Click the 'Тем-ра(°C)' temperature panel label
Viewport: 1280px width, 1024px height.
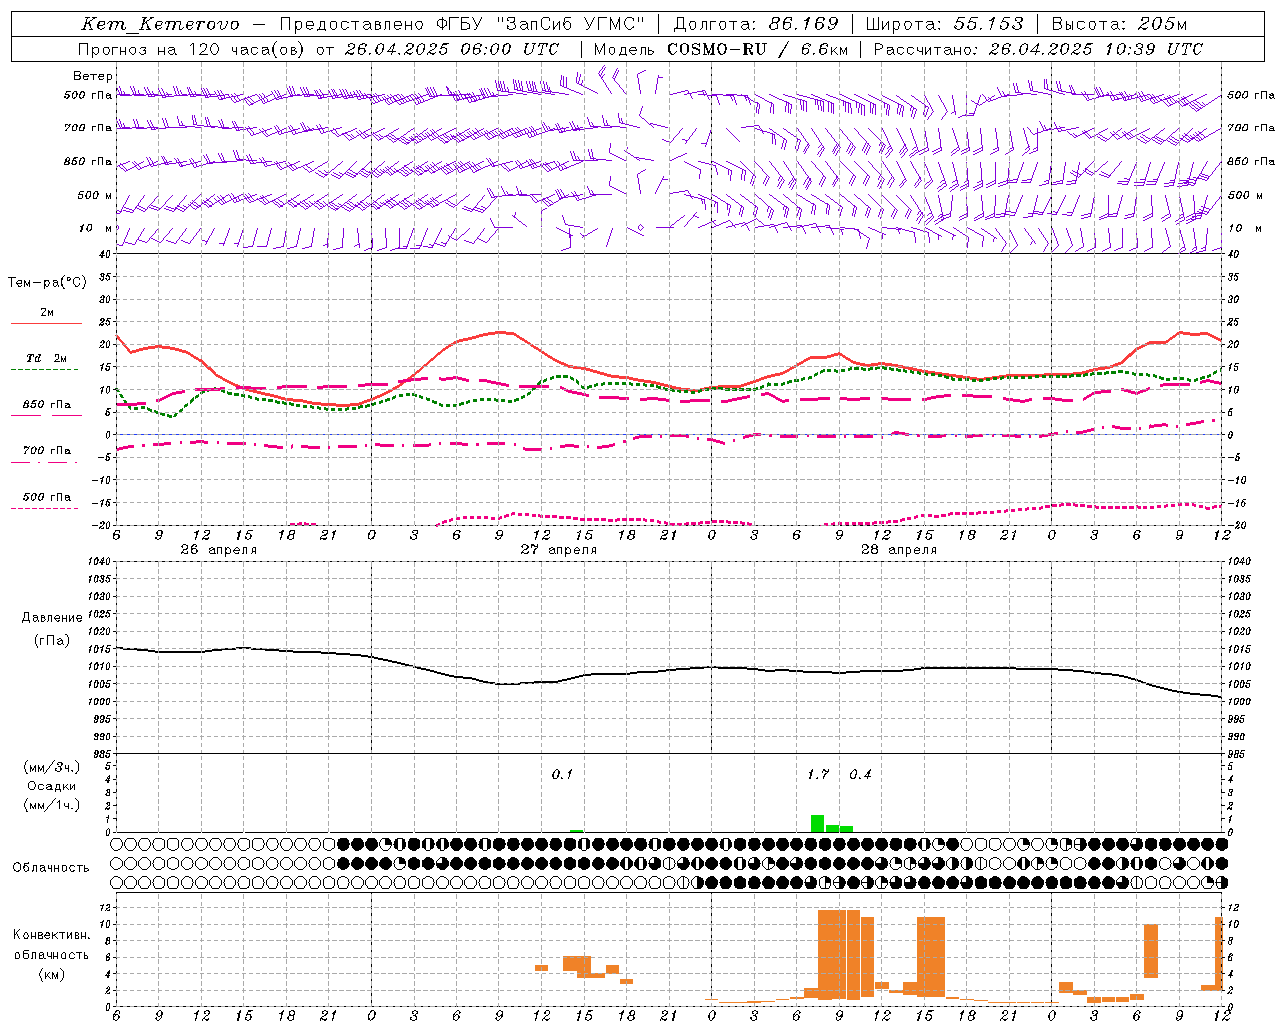coord(47,283)
